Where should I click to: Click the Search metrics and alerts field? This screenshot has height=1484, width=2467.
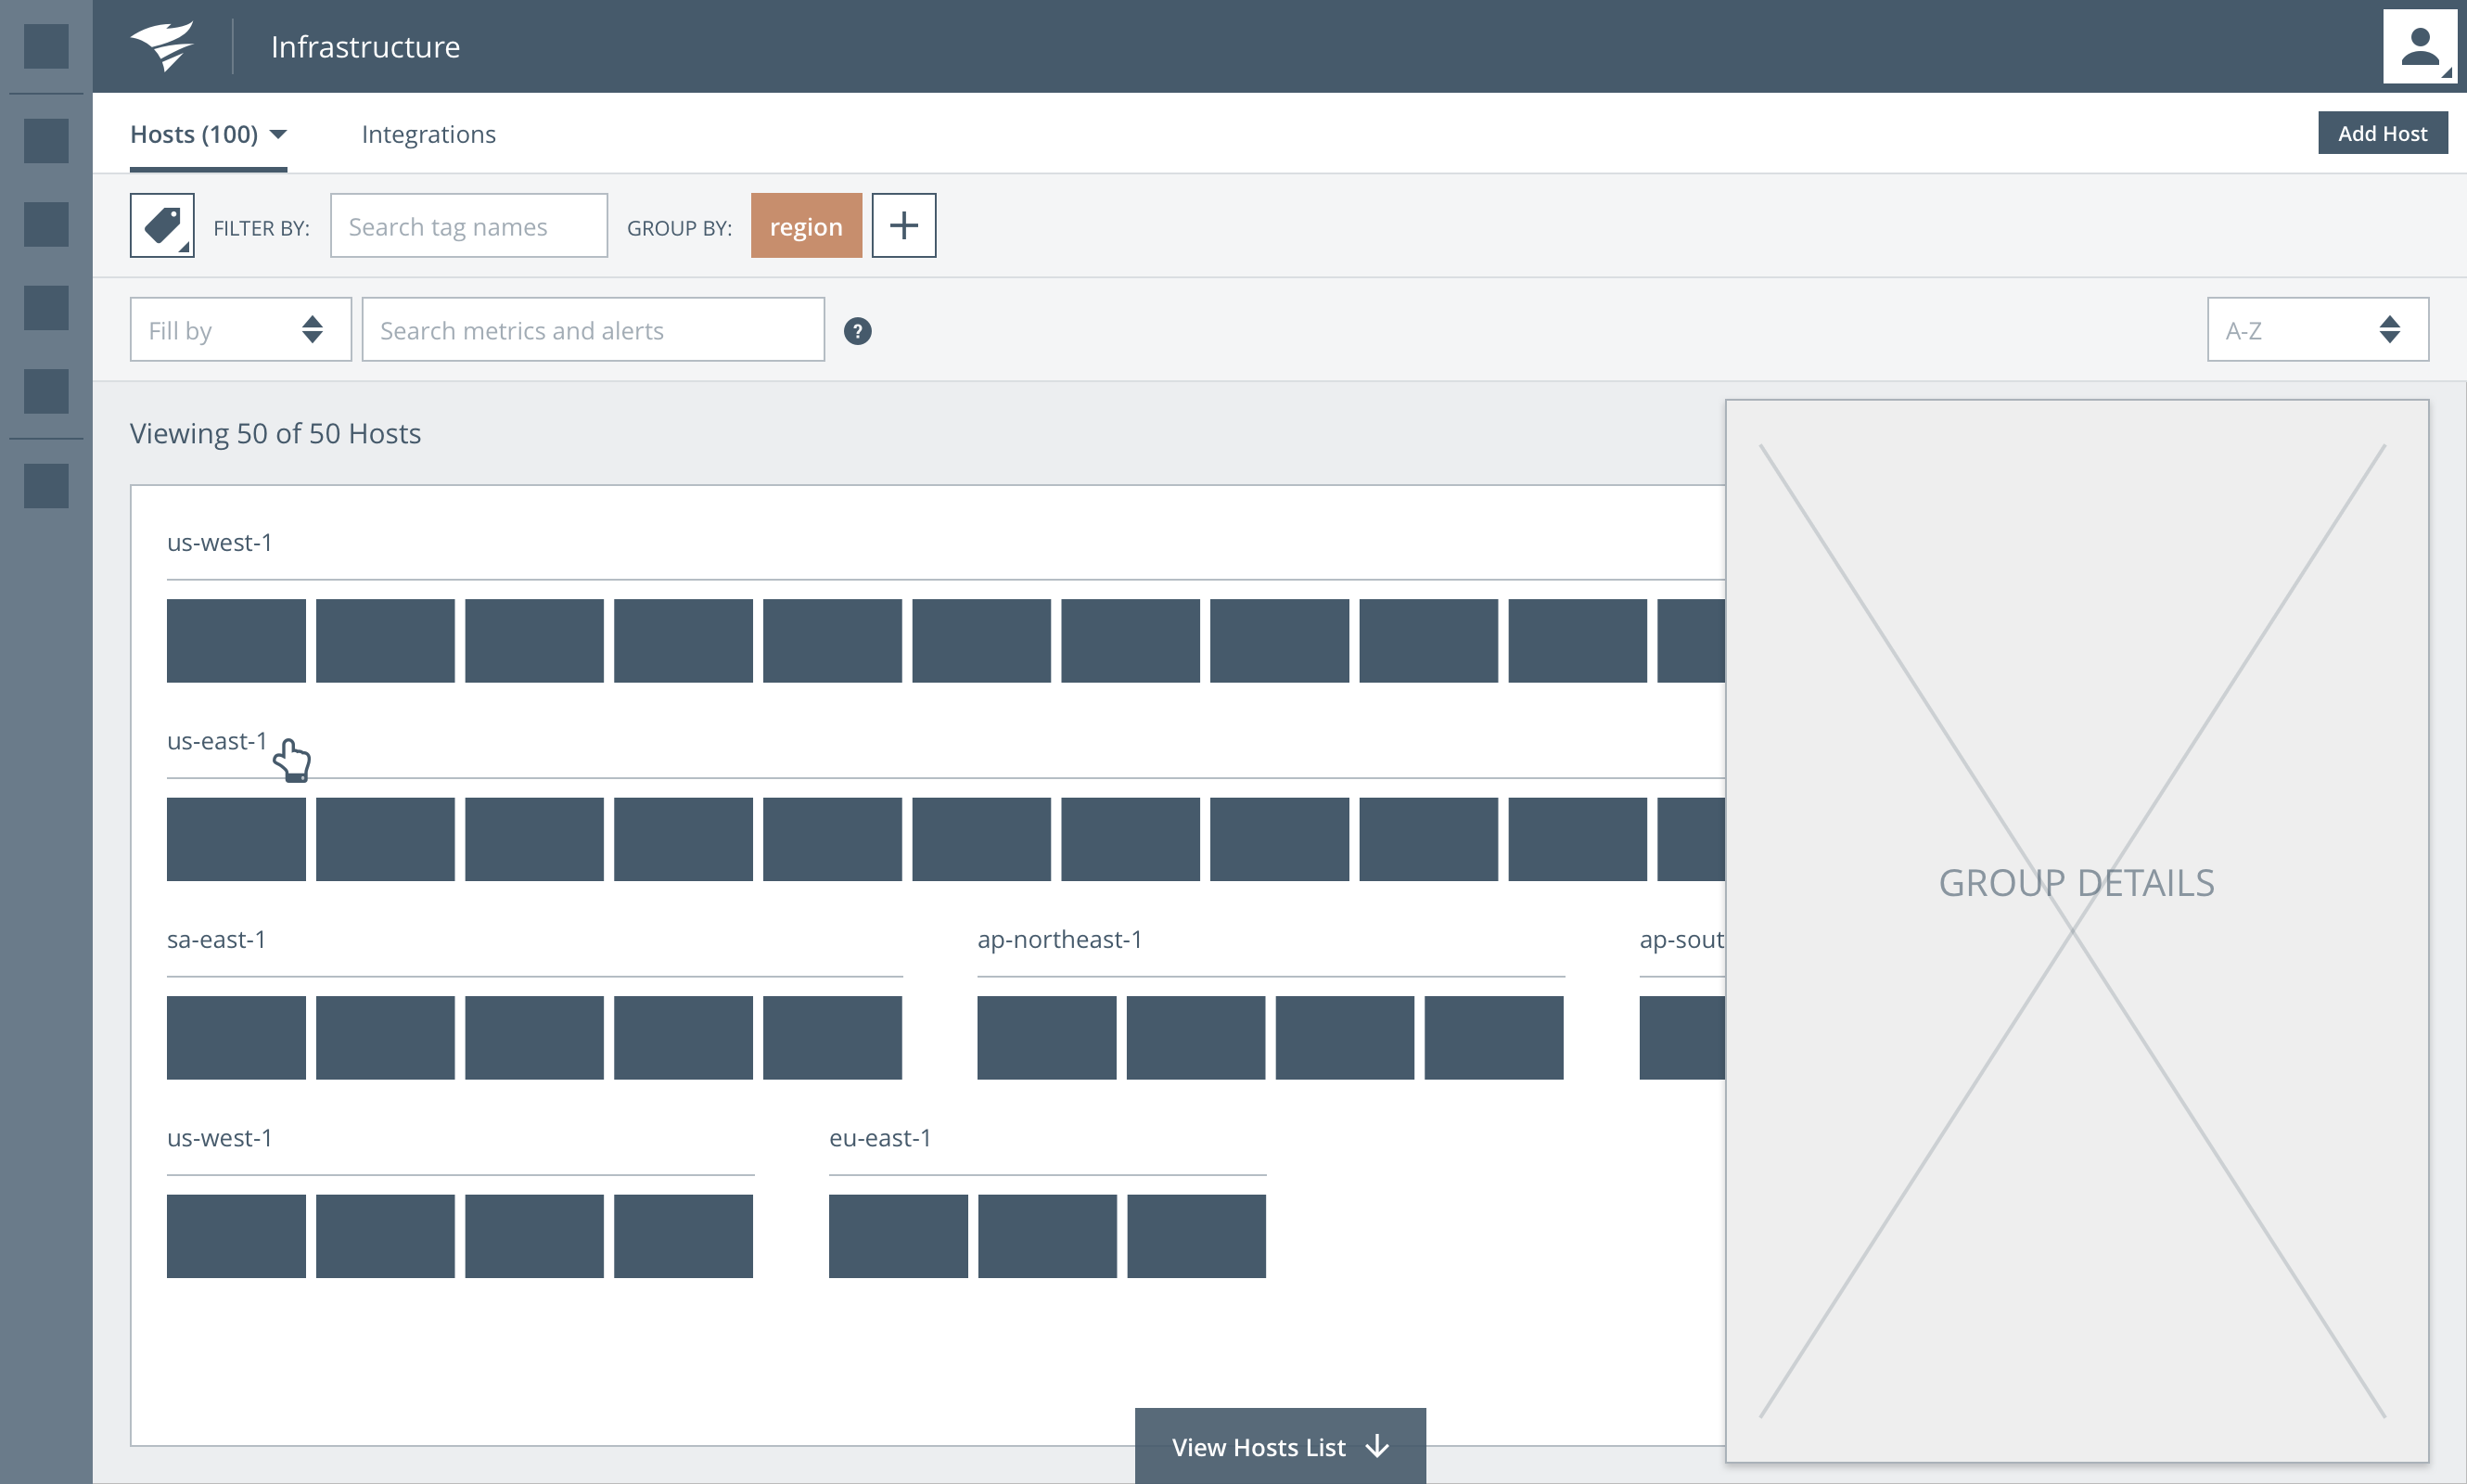point(592,330)
